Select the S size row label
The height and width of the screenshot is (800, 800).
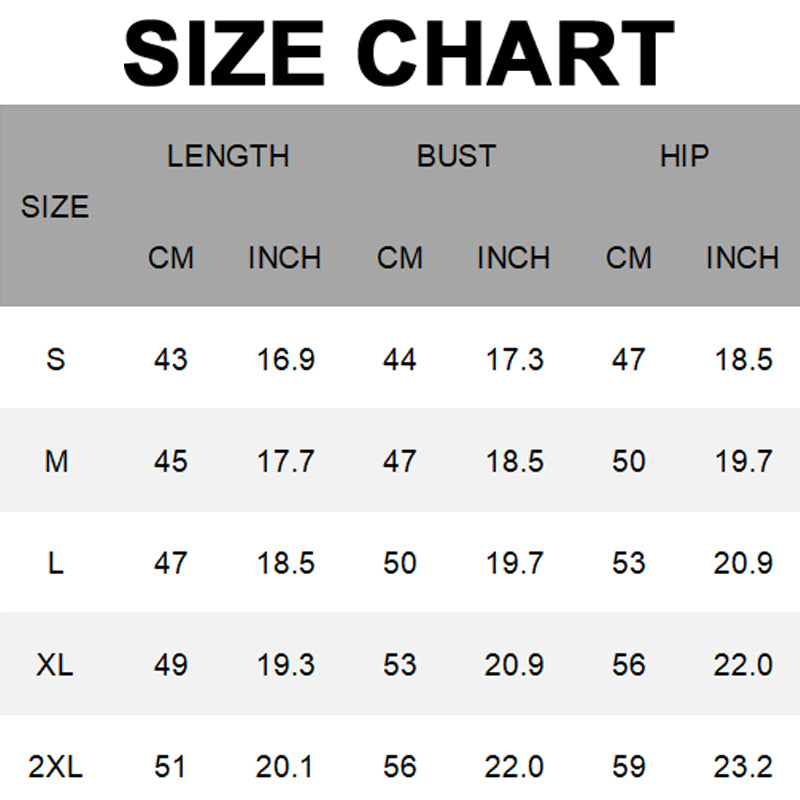coord(55,359)
